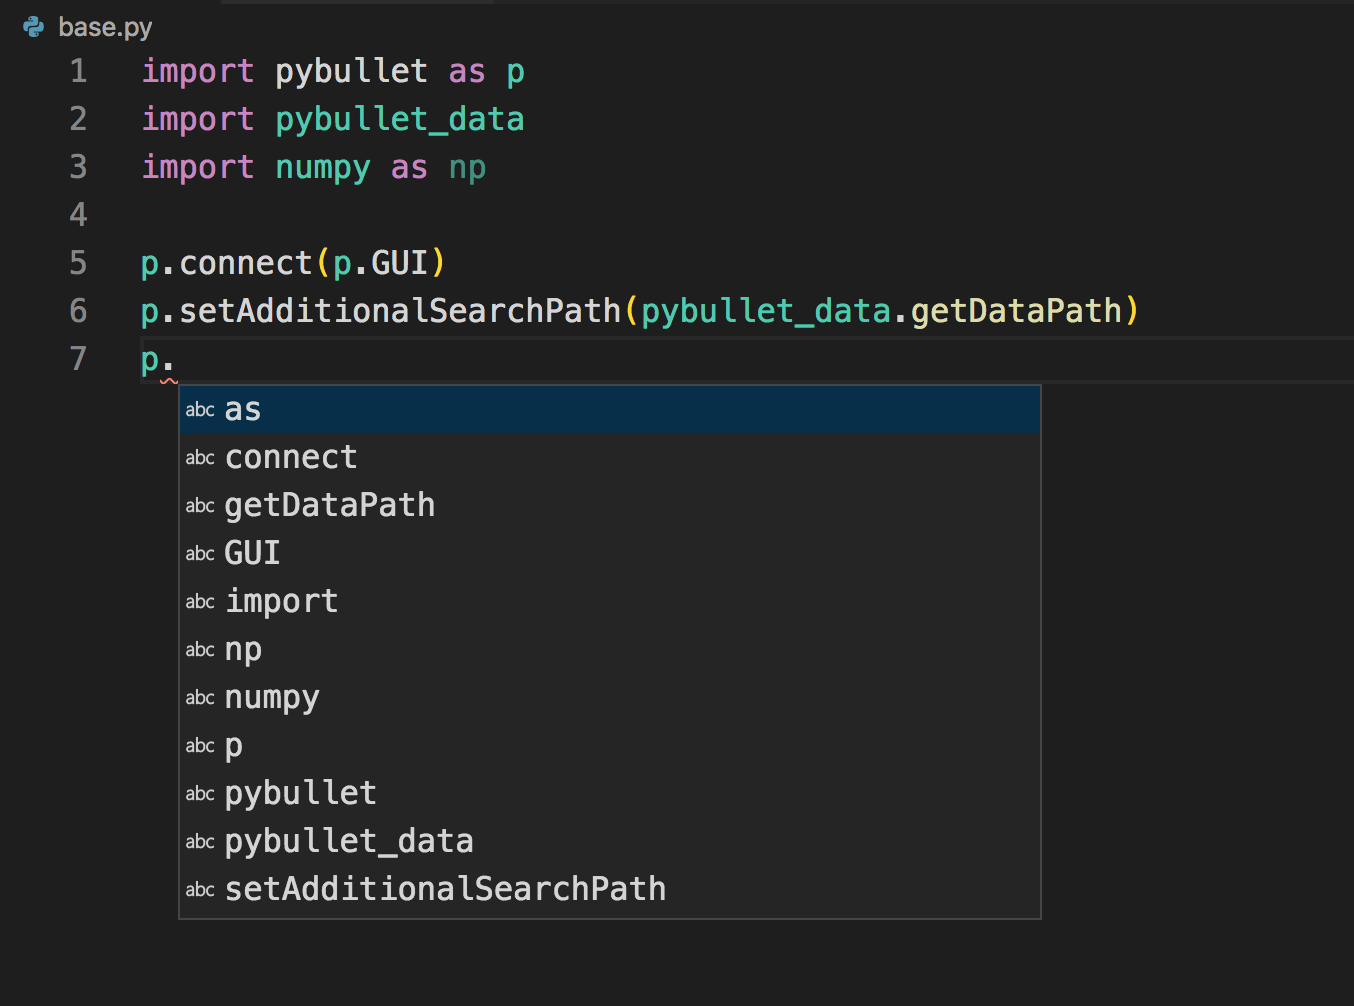1354x1006 pixels.
Task: Click the abc icon beside getDataPath entry
Action: (199, 505)
